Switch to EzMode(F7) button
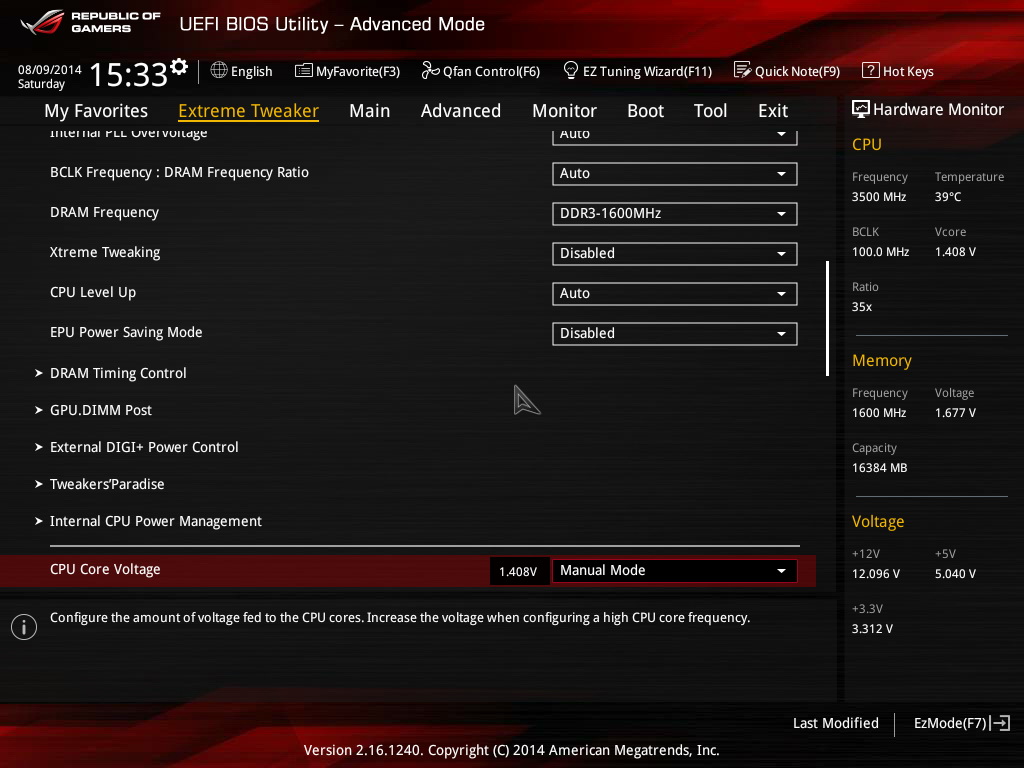The height and width of the screenshot is (768, 1024). coord(961,723)
